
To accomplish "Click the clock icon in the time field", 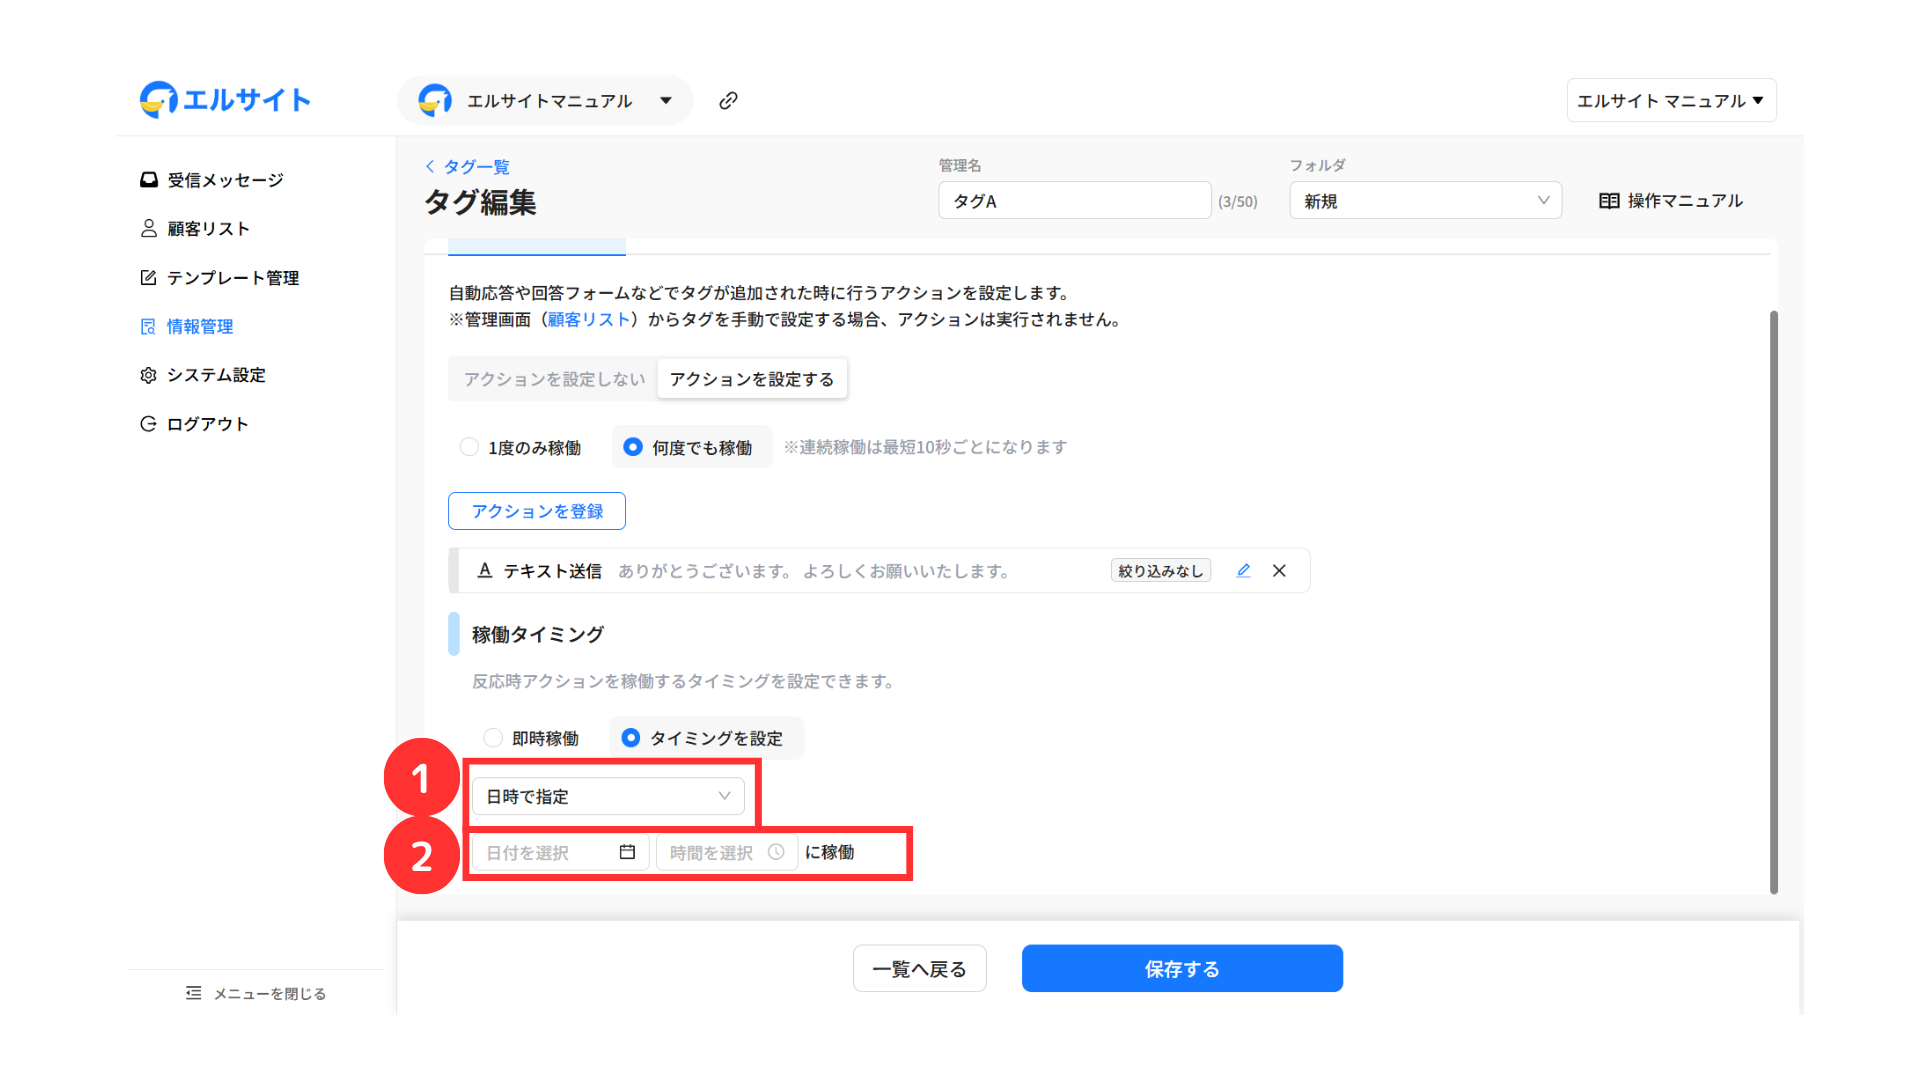I will pyautogui.click(x=776, y=852).
